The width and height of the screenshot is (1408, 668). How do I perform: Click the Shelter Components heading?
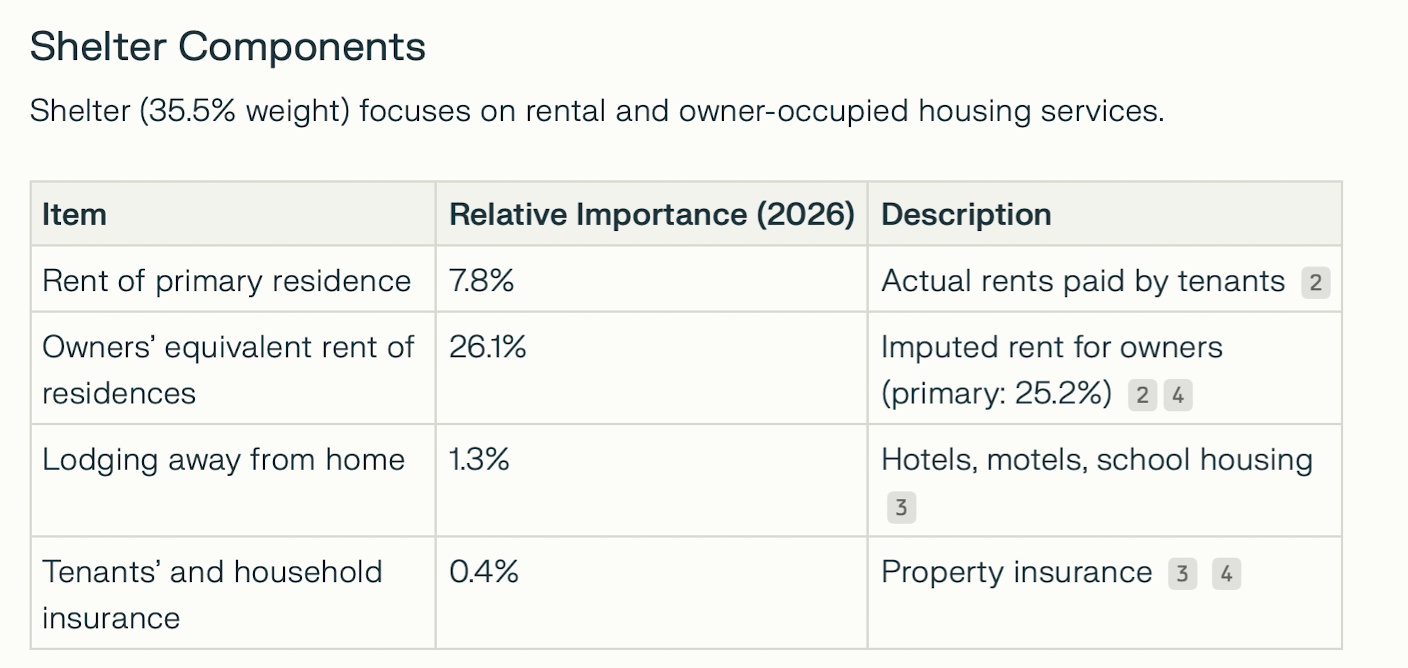click(228, 47)
